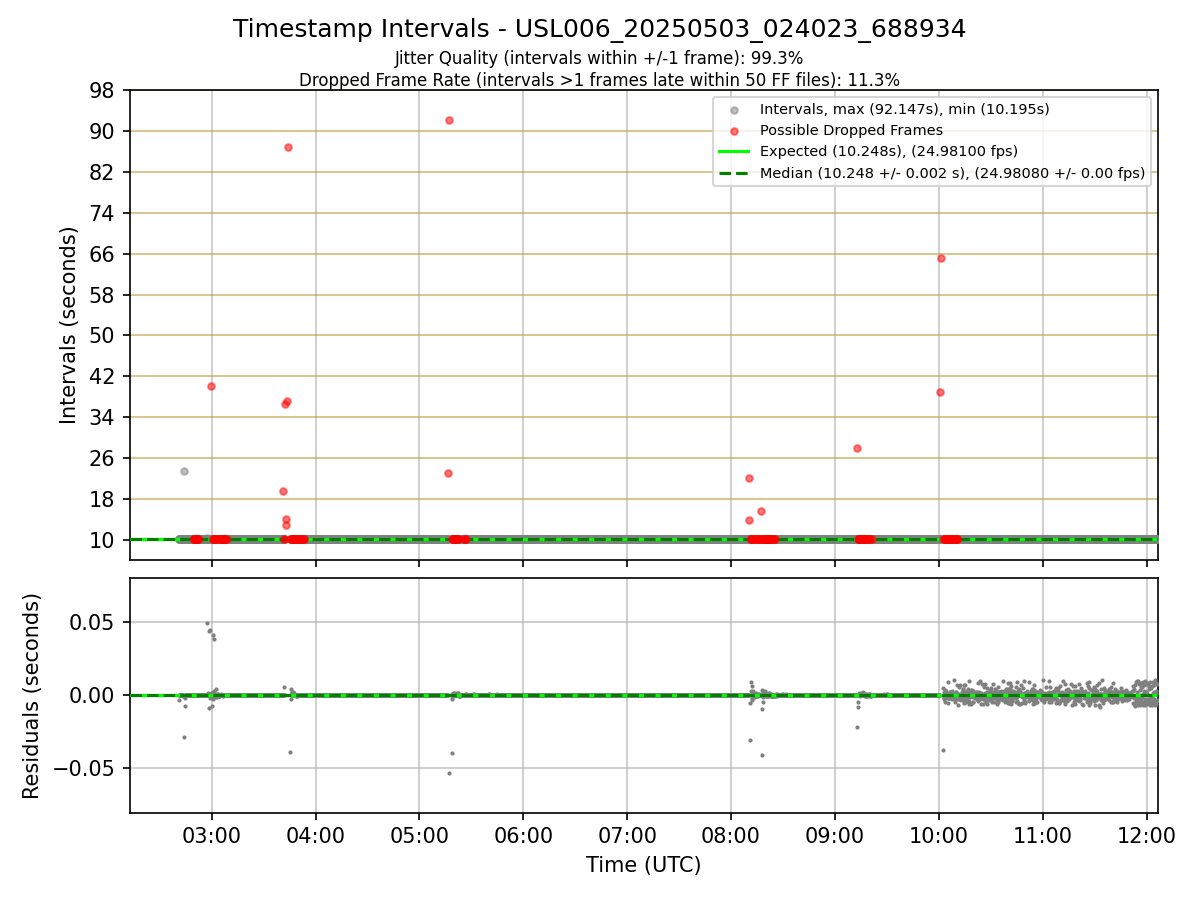
Task: Click the "50" y-axis tick label
Action: (105, 335)
